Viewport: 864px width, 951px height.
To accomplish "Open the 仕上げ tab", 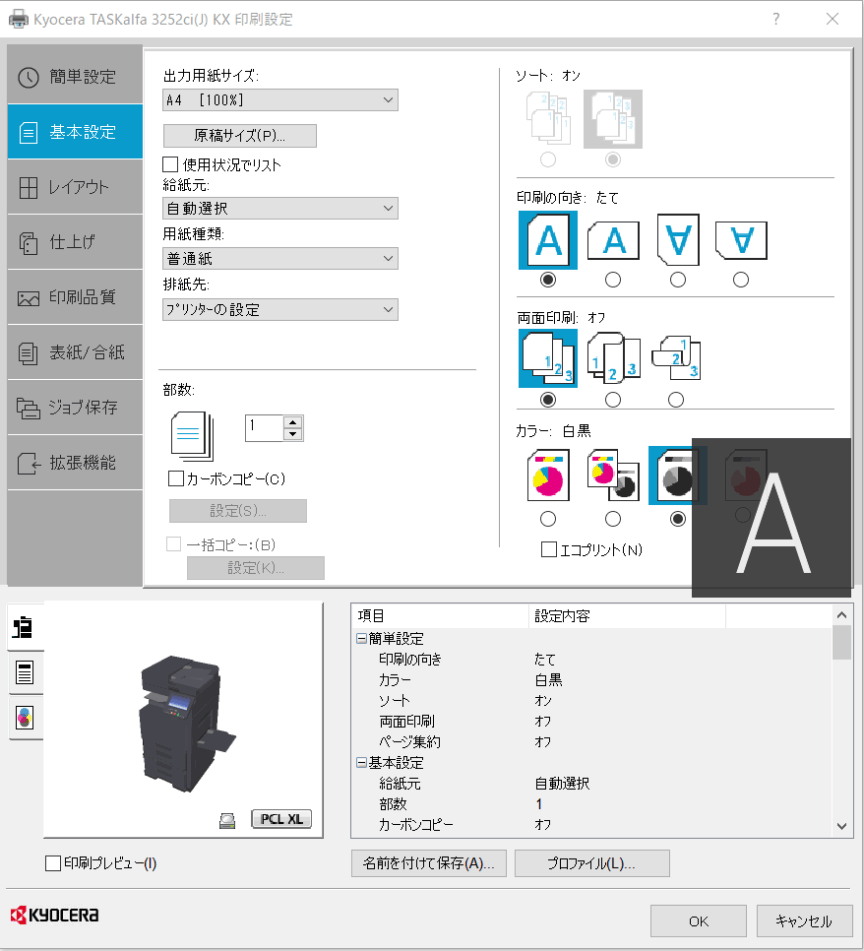I will (x=75, y=242).
